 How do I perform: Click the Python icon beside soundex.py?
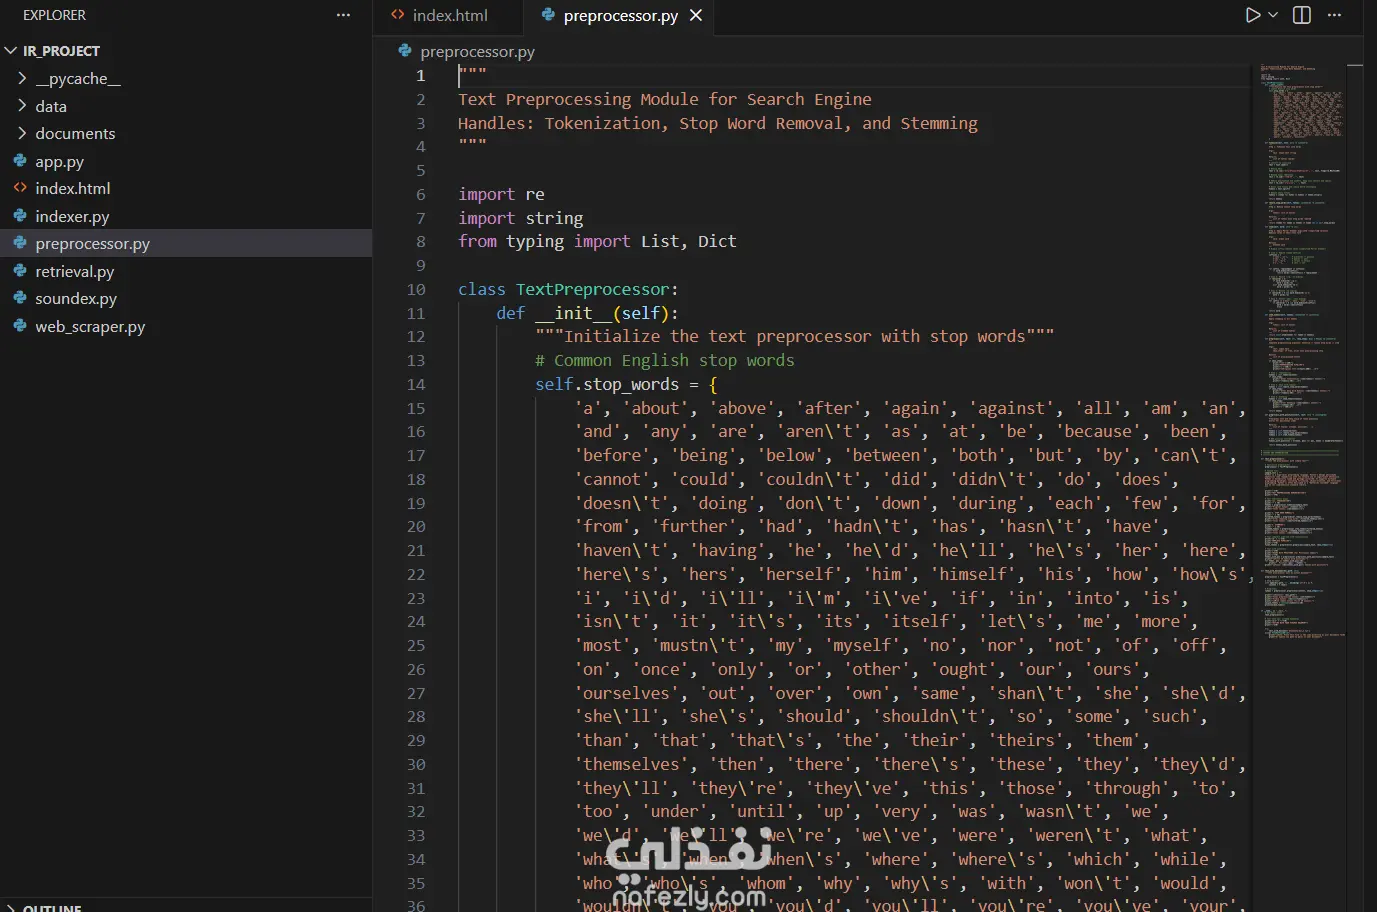20,298
